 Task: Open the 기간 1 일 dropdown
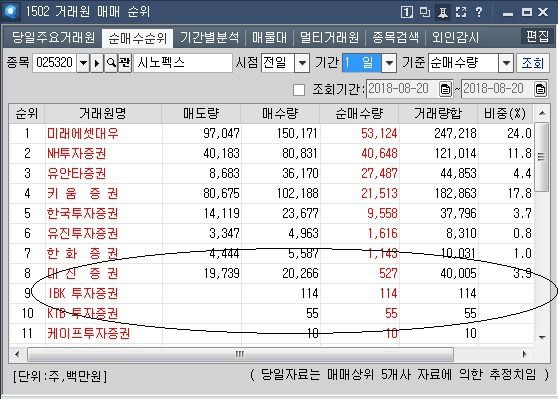click(389, 63)
